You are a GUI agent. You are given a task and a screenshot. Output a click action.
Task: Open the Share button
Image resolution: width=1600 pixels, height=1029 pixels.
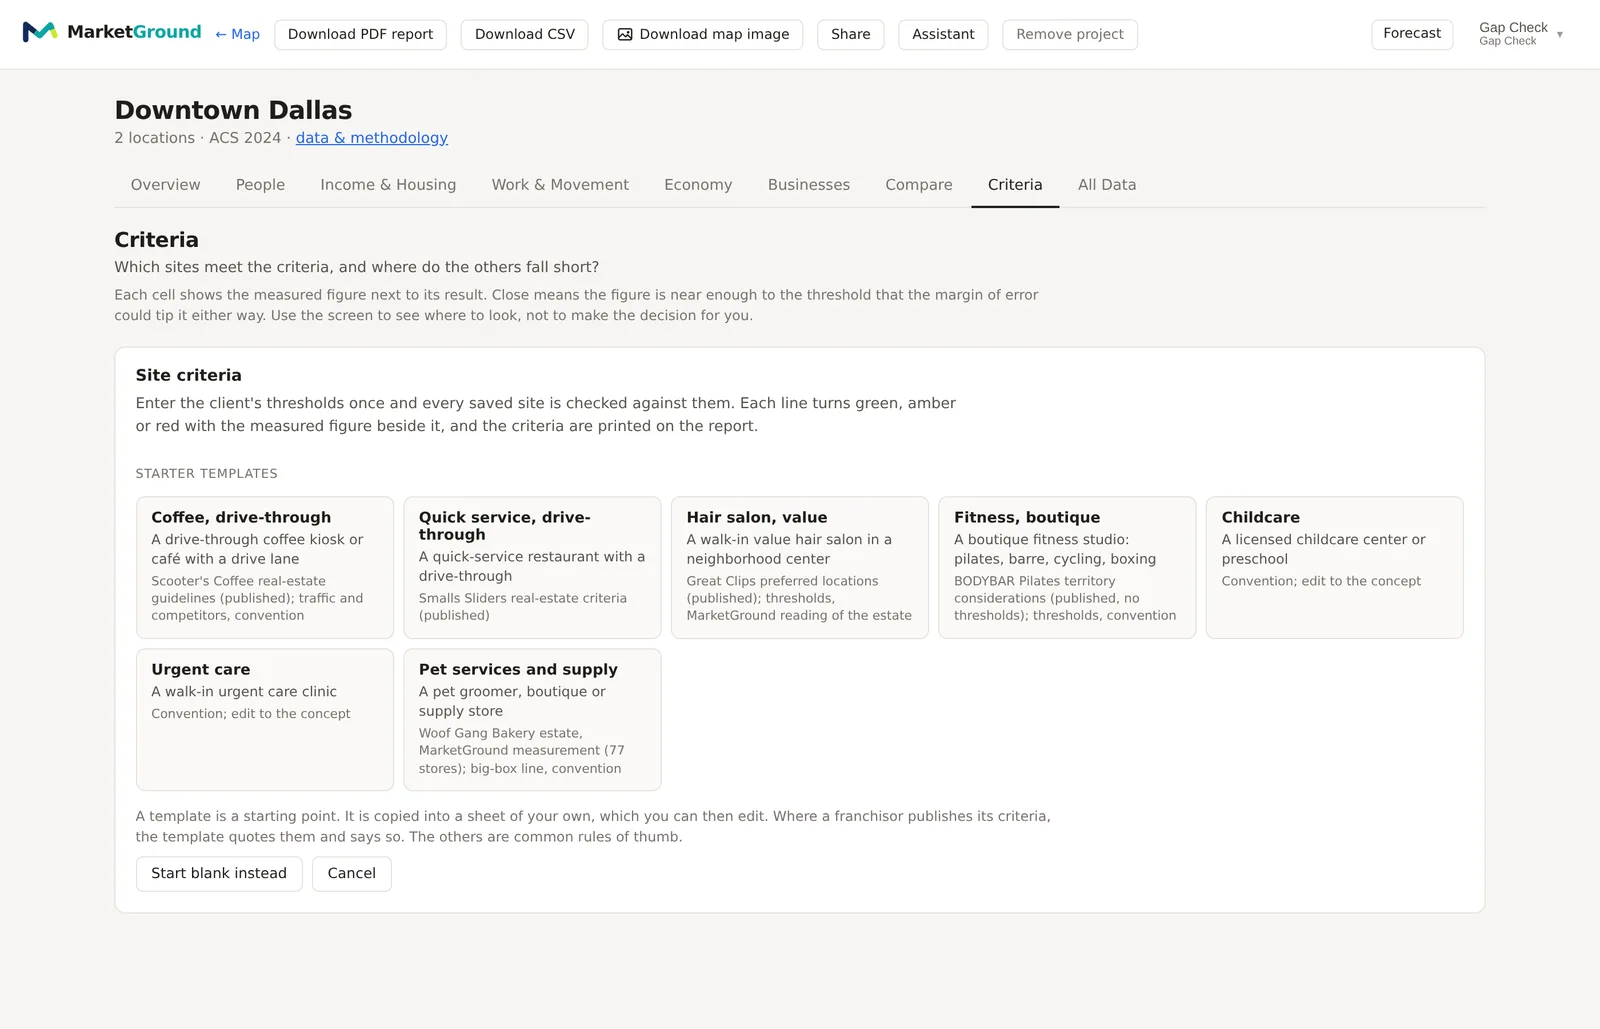(851, 34)
